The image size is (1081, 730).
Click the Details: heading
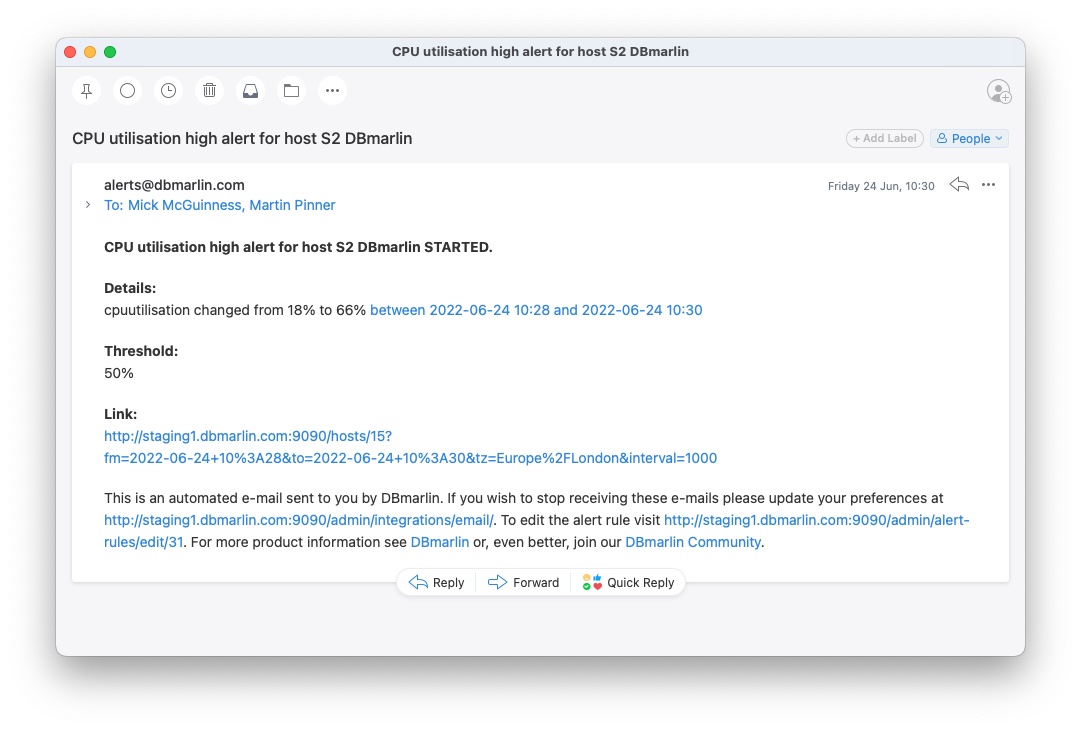[x=130, y=288]
